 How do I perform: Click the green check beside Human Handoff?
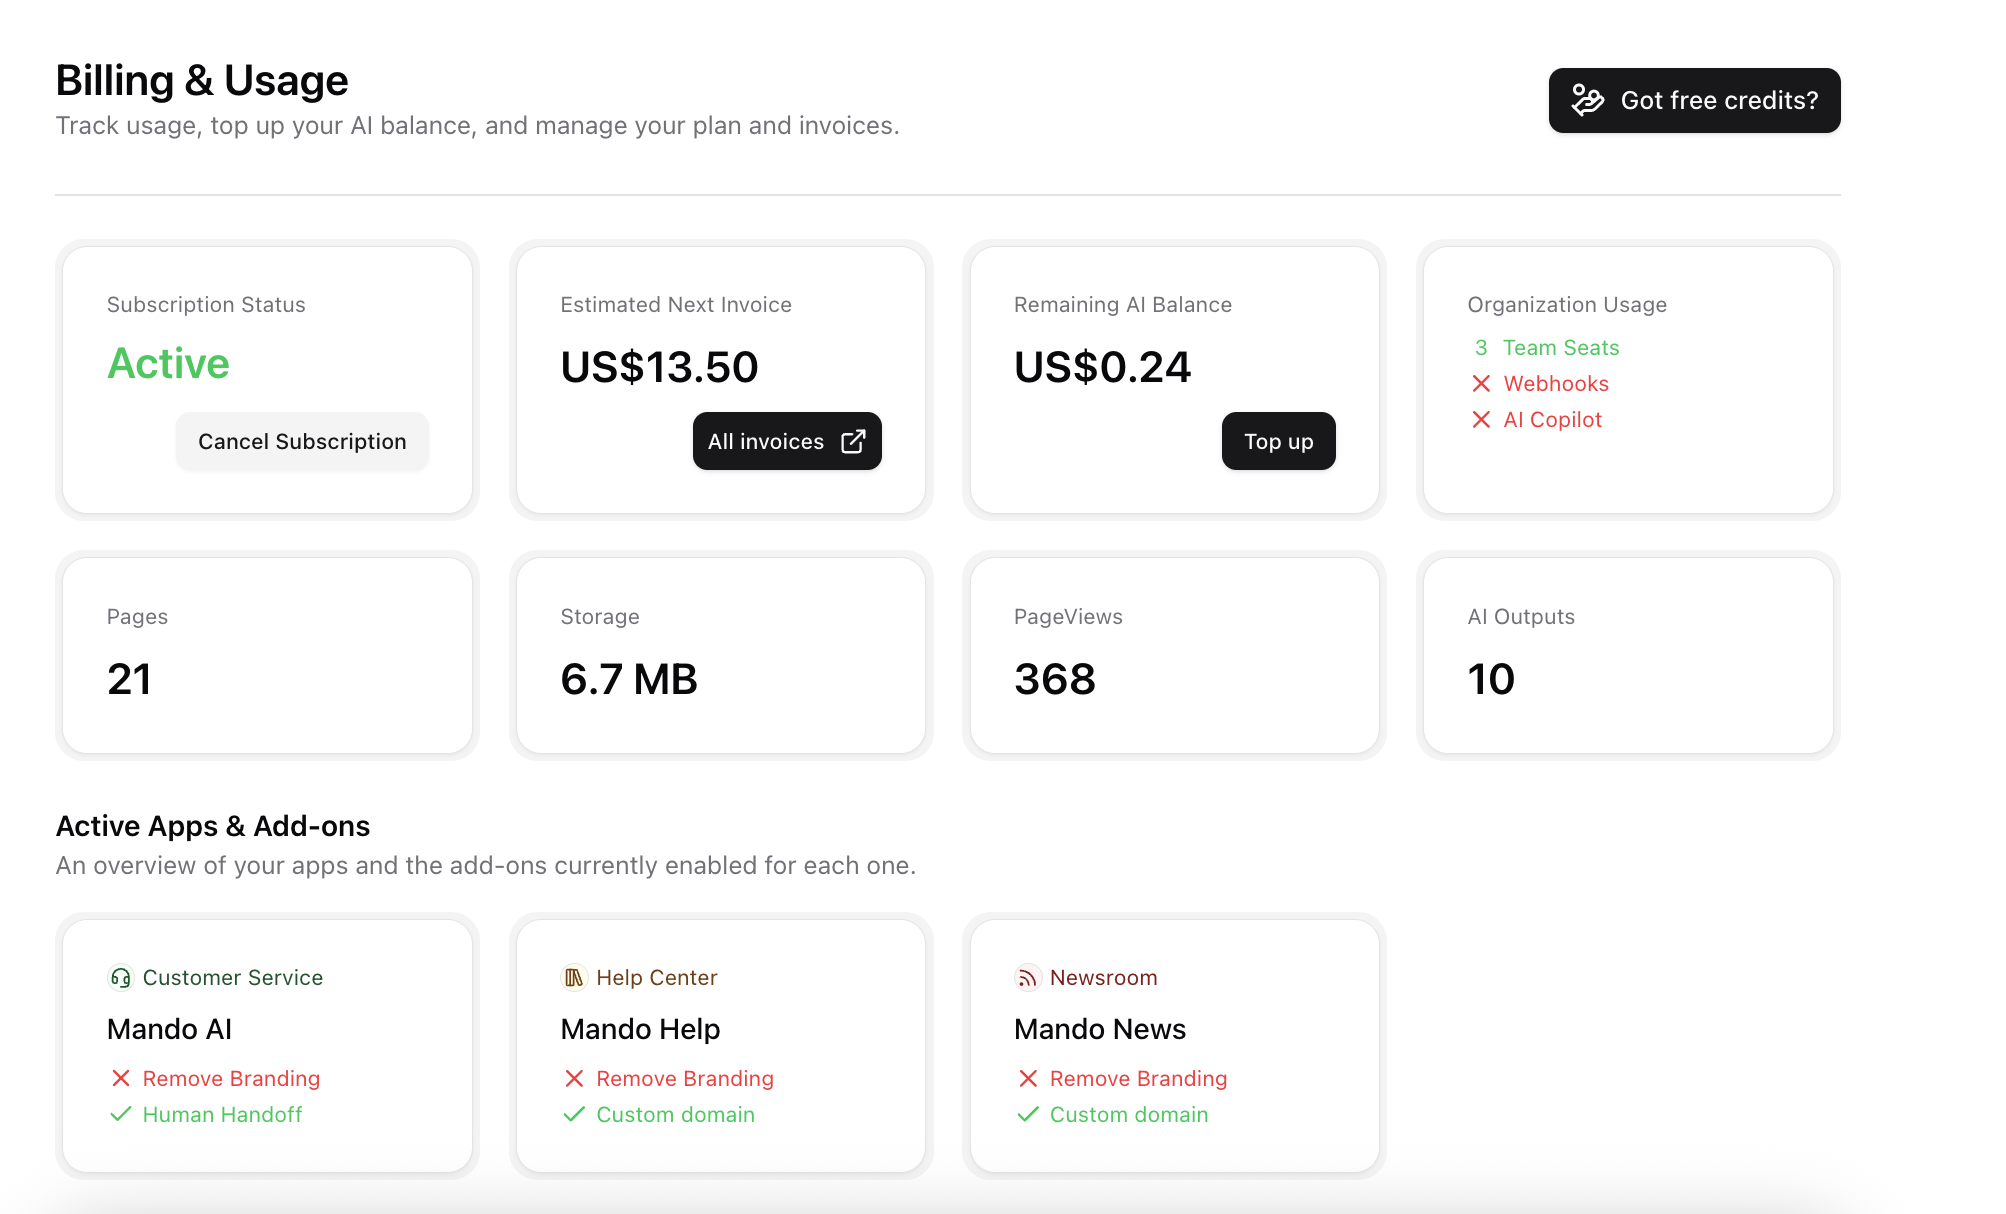(x=121, y=1115)
